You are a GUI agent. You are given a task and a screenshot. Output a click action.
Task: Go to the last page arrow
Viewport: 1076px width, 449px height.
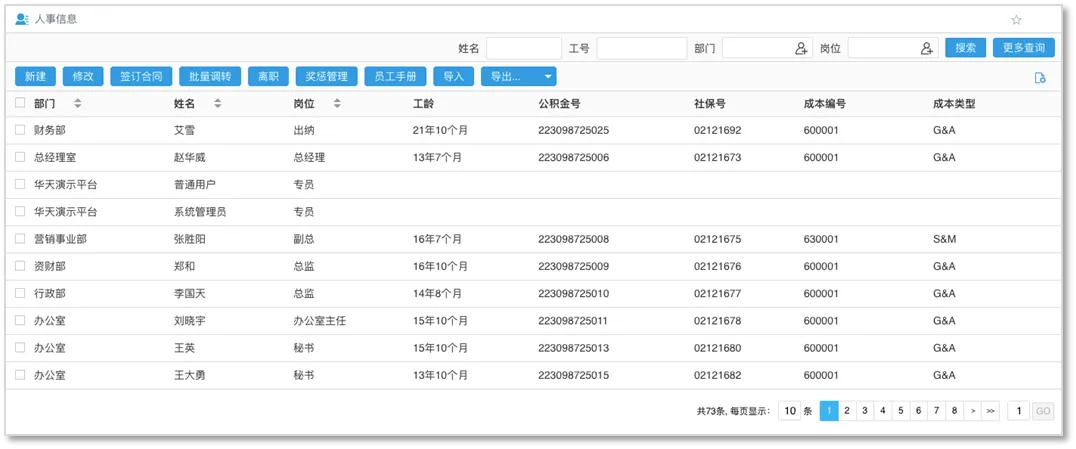(x=990, y=411)
